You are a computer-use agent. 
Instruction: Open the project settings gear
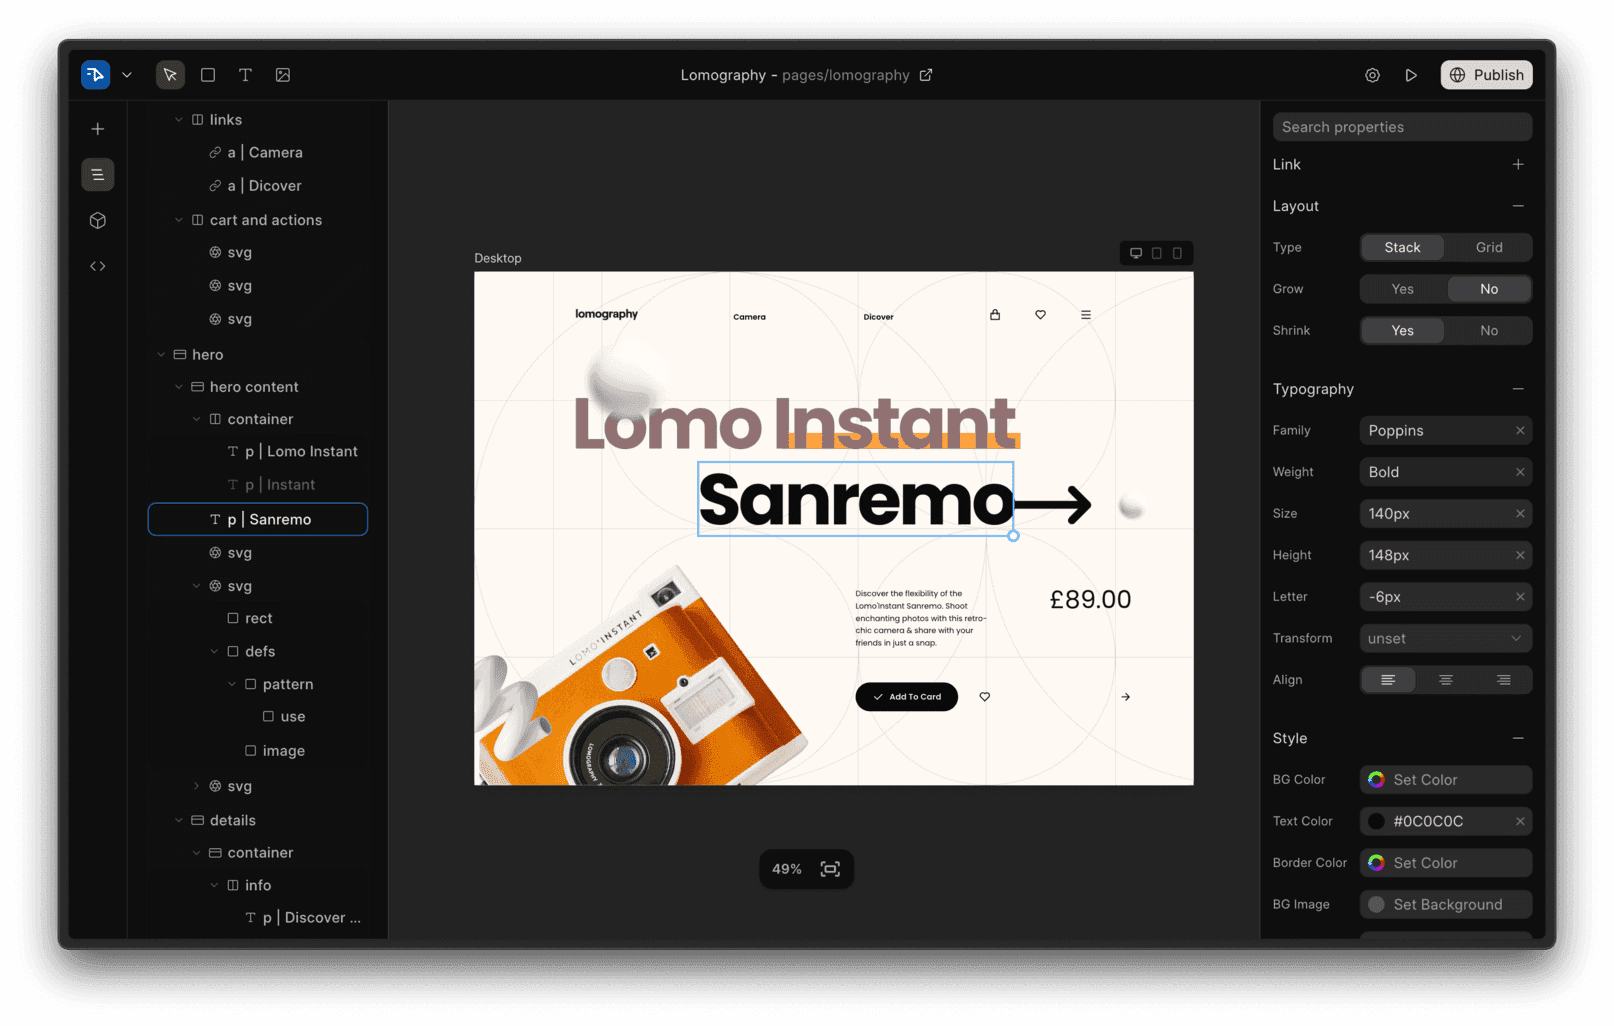pyautogui.click(x=1372, y=75)
